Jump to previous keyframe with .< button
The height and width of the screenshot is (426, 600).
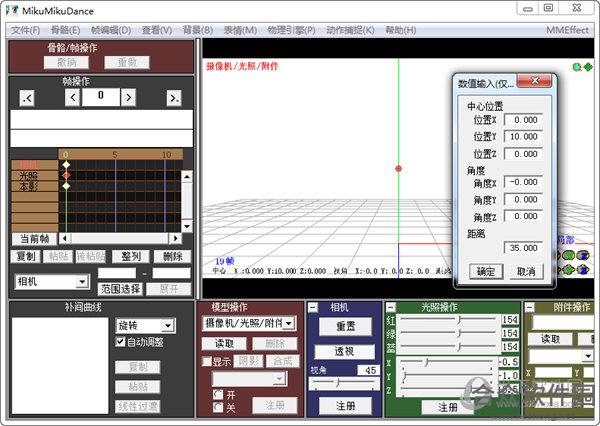click(27, 98)
